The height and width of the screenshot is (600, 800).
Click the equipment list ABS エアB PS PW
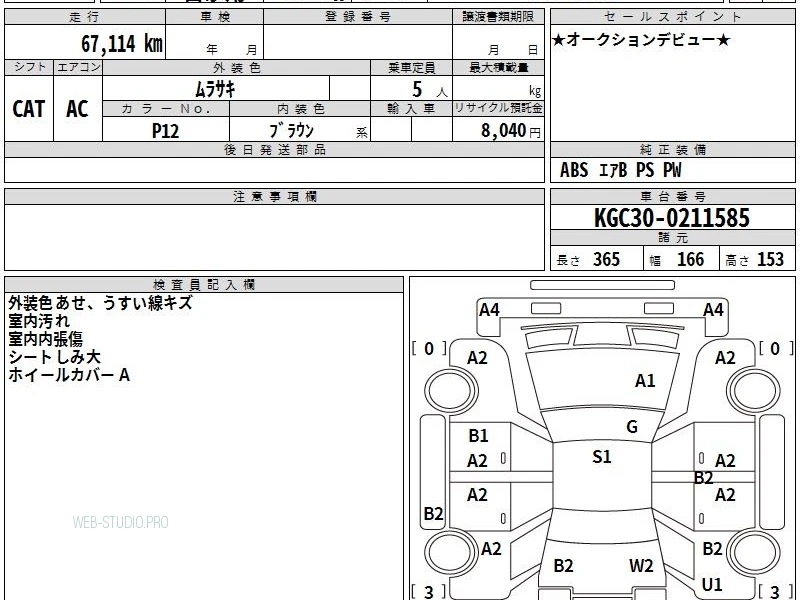(x=620, y=170)
